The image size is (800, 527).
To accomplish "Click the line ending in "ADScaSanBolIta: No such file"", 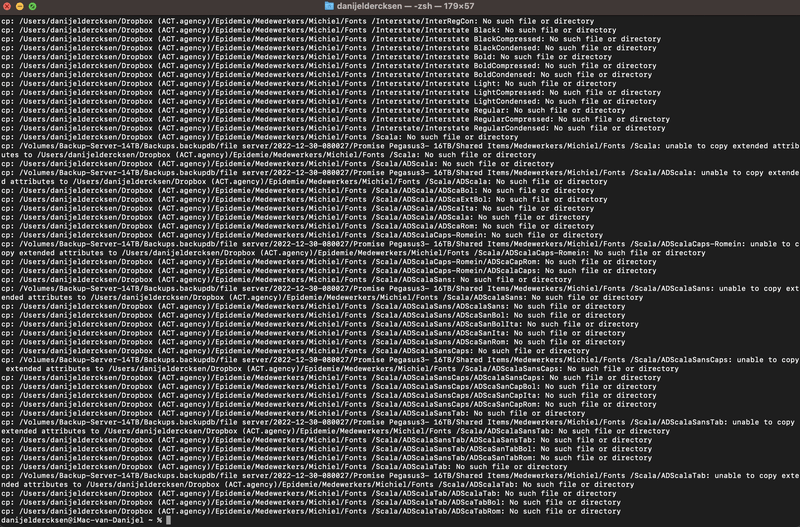I will pos(320,324).
